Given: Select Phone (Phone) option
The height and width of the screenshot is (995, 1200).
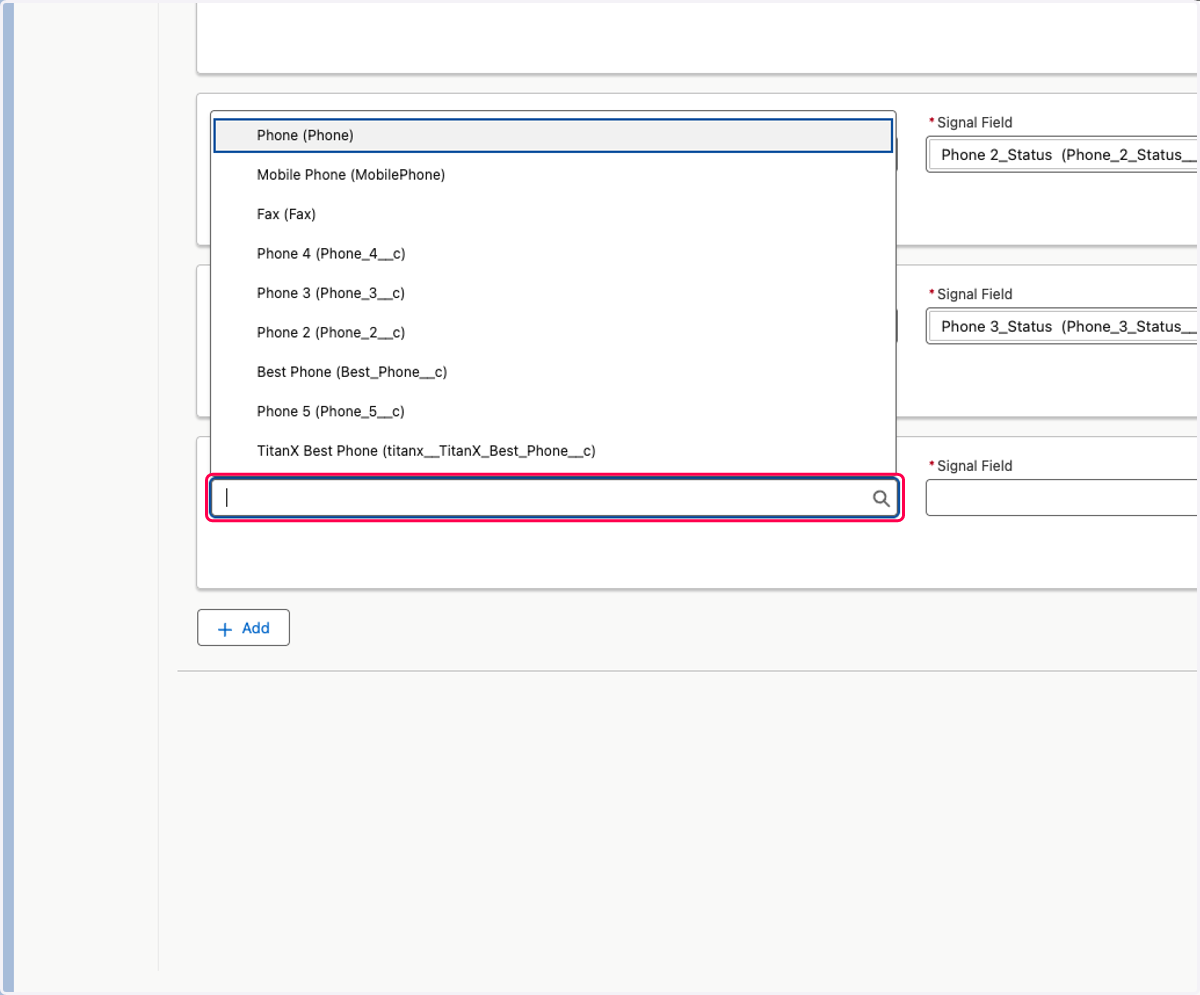Looking at the screenshot, I should click(553, 135).
